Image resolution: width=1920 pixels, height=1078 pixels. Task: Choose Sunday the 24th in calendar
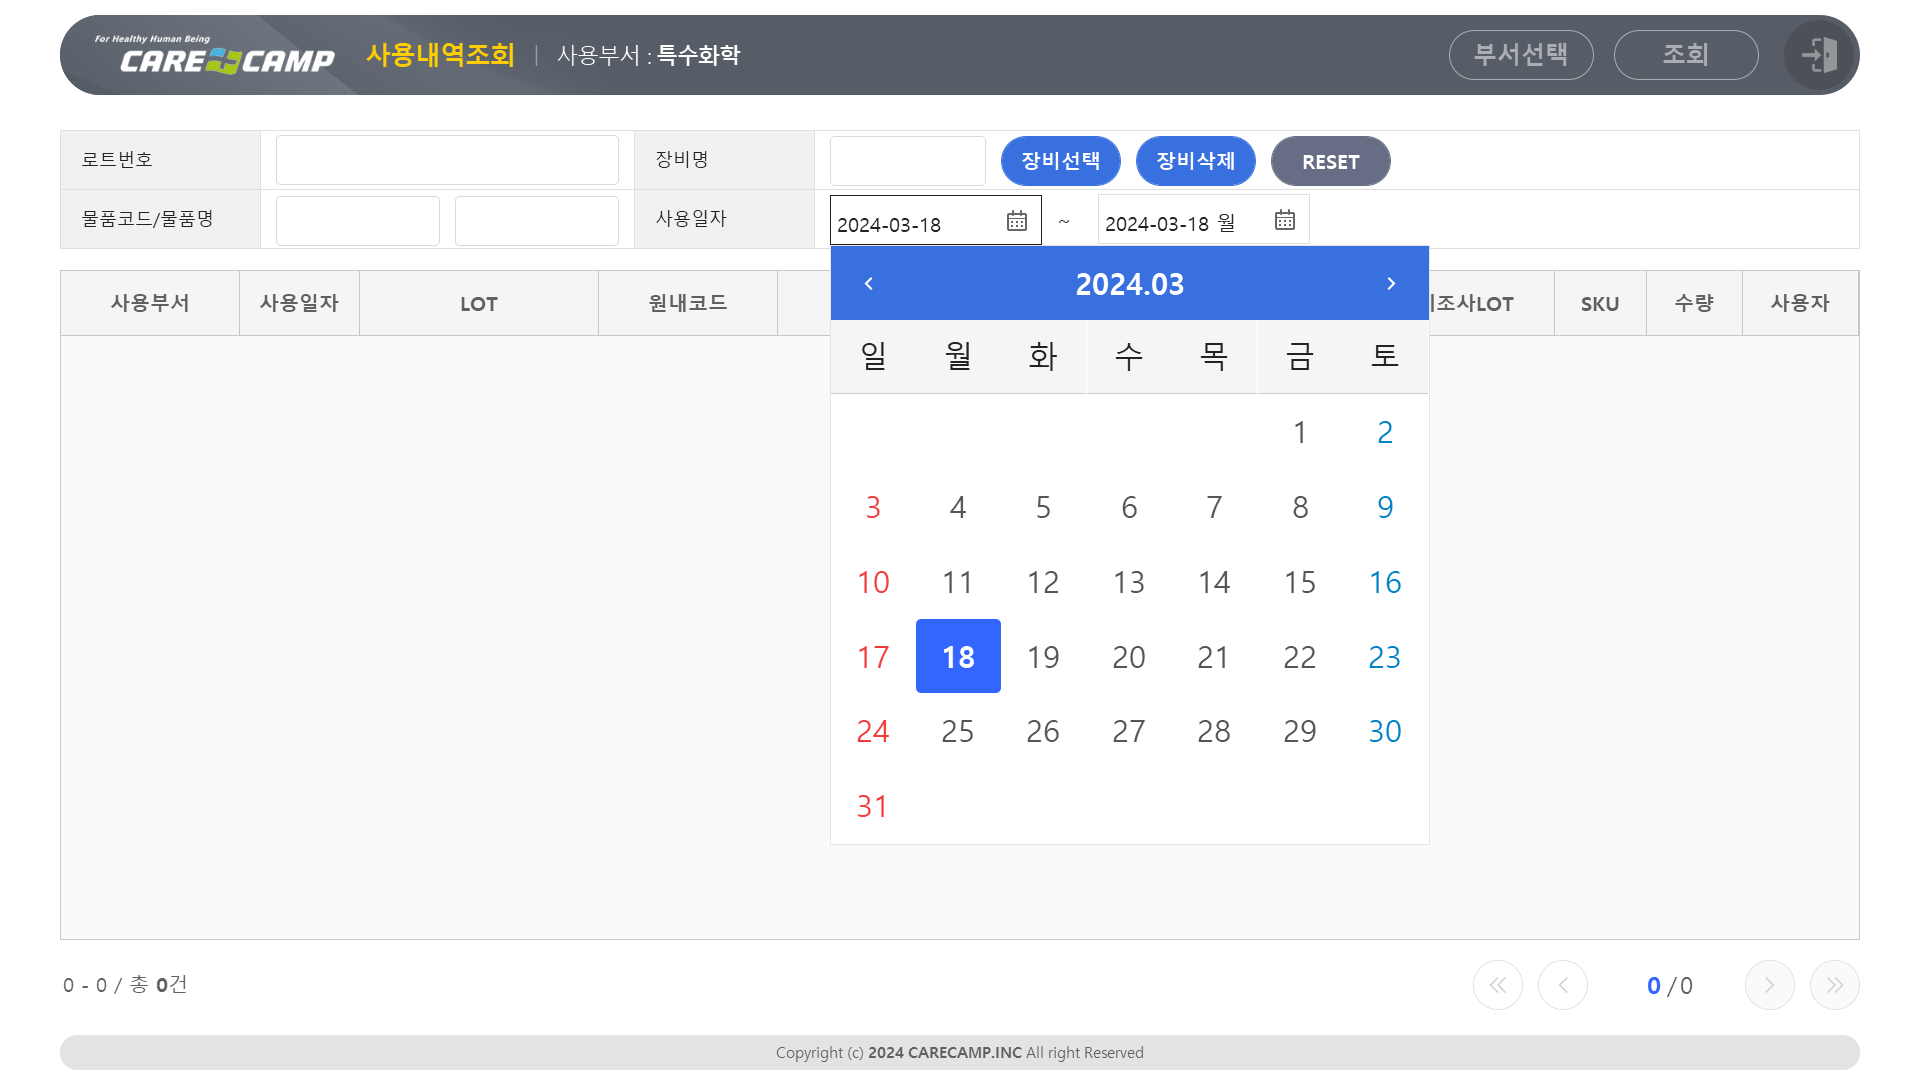click(873, 731)
